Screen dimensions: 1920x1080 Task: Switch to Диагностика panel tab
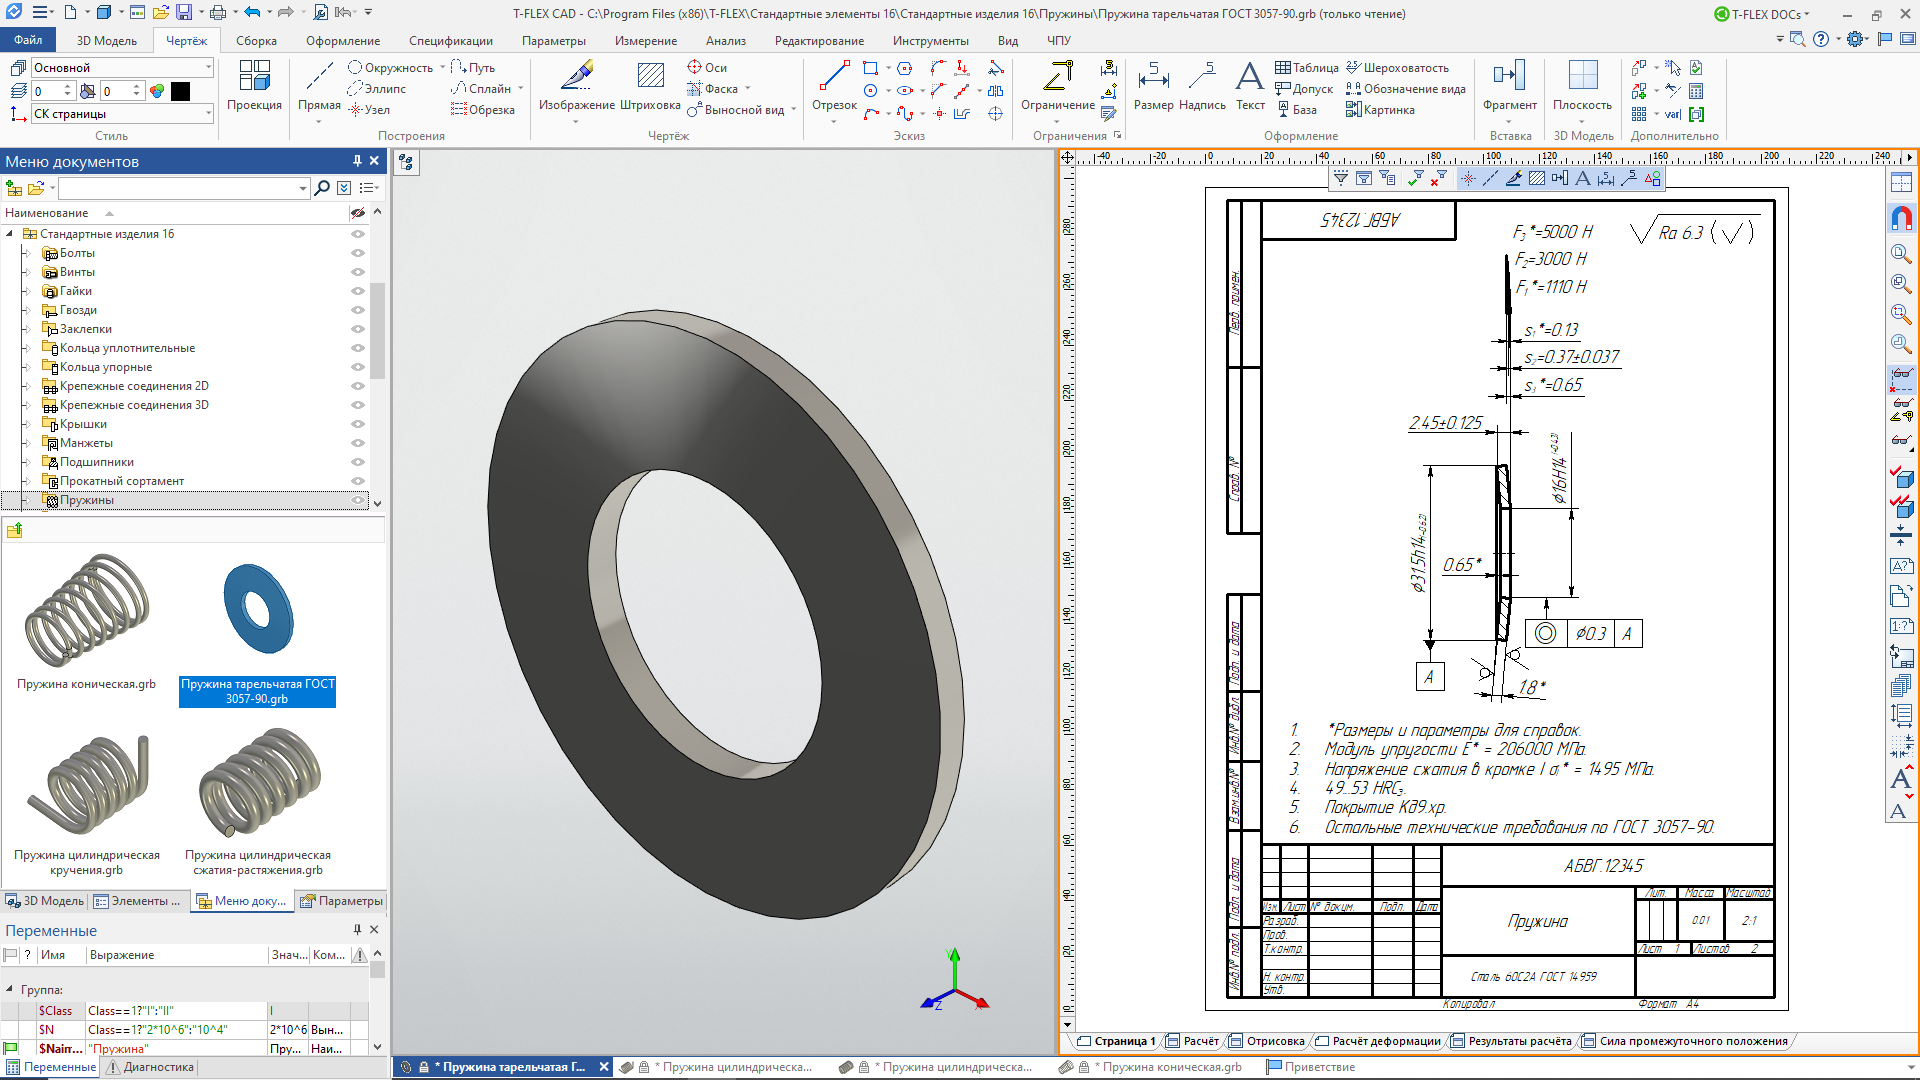[x=150, y=1067]
